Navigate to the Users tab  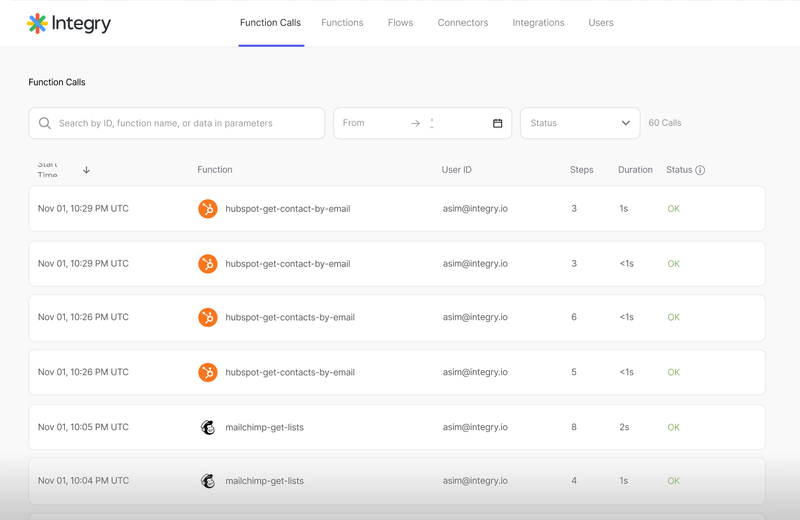click(x=601, y=23)
